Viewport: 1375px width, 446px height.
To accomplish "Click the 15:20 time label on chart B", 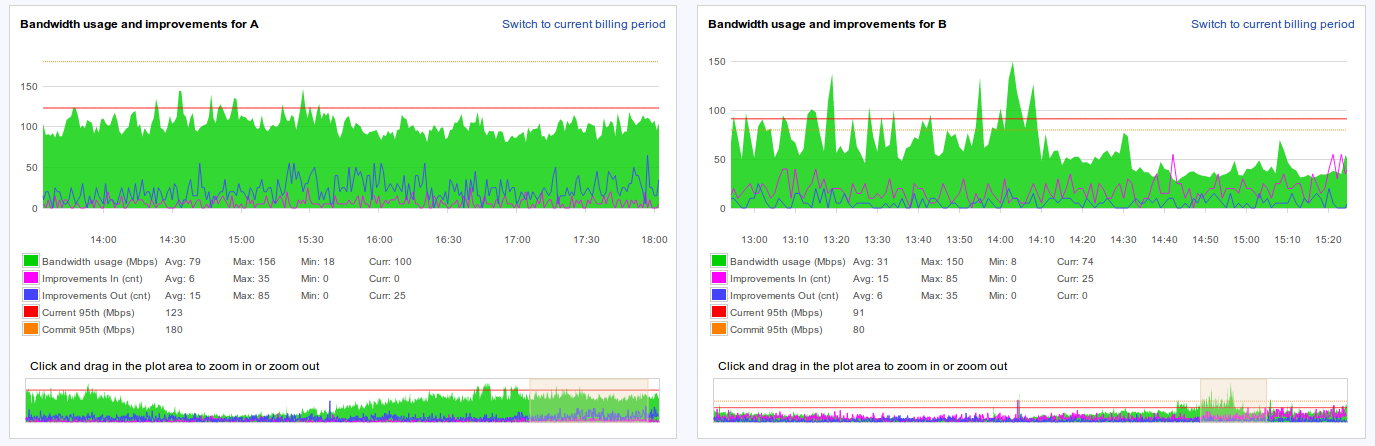I will [1328, 240].
